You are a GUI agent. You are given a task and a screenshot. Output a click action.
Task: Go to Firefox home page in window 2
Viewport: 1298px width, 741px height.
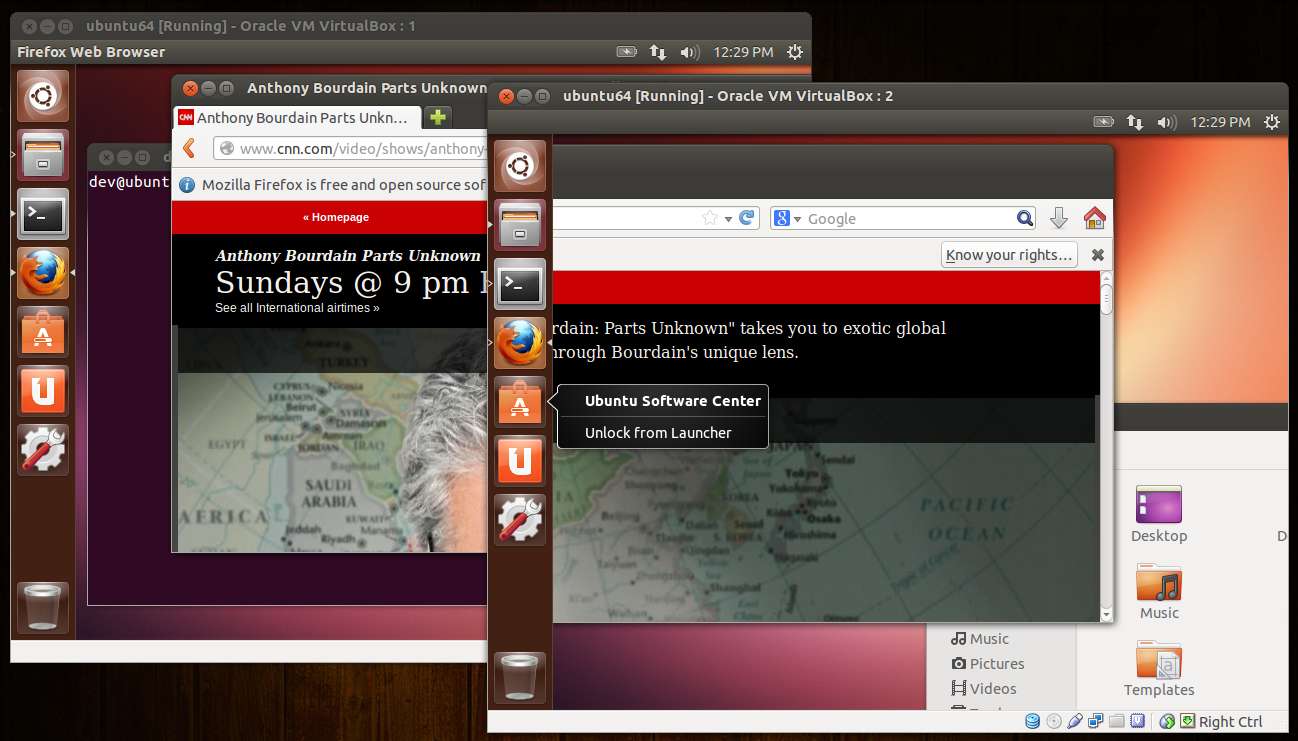(1095, 218)
